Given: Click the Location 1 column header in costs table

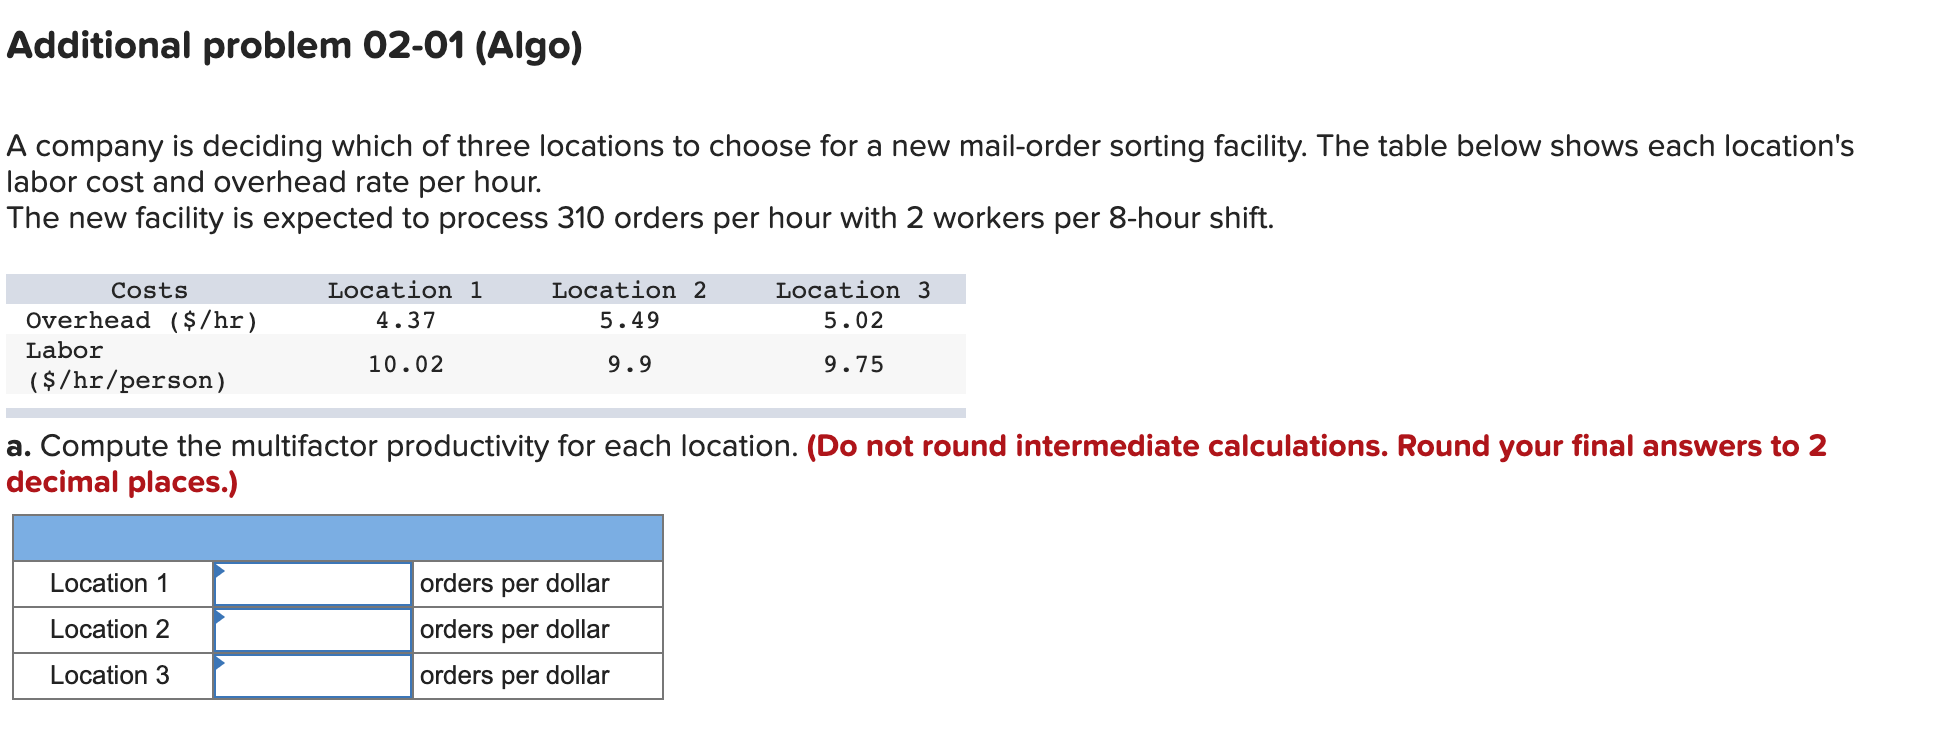Looking at the screenshot, I should [x=404, y=290].
